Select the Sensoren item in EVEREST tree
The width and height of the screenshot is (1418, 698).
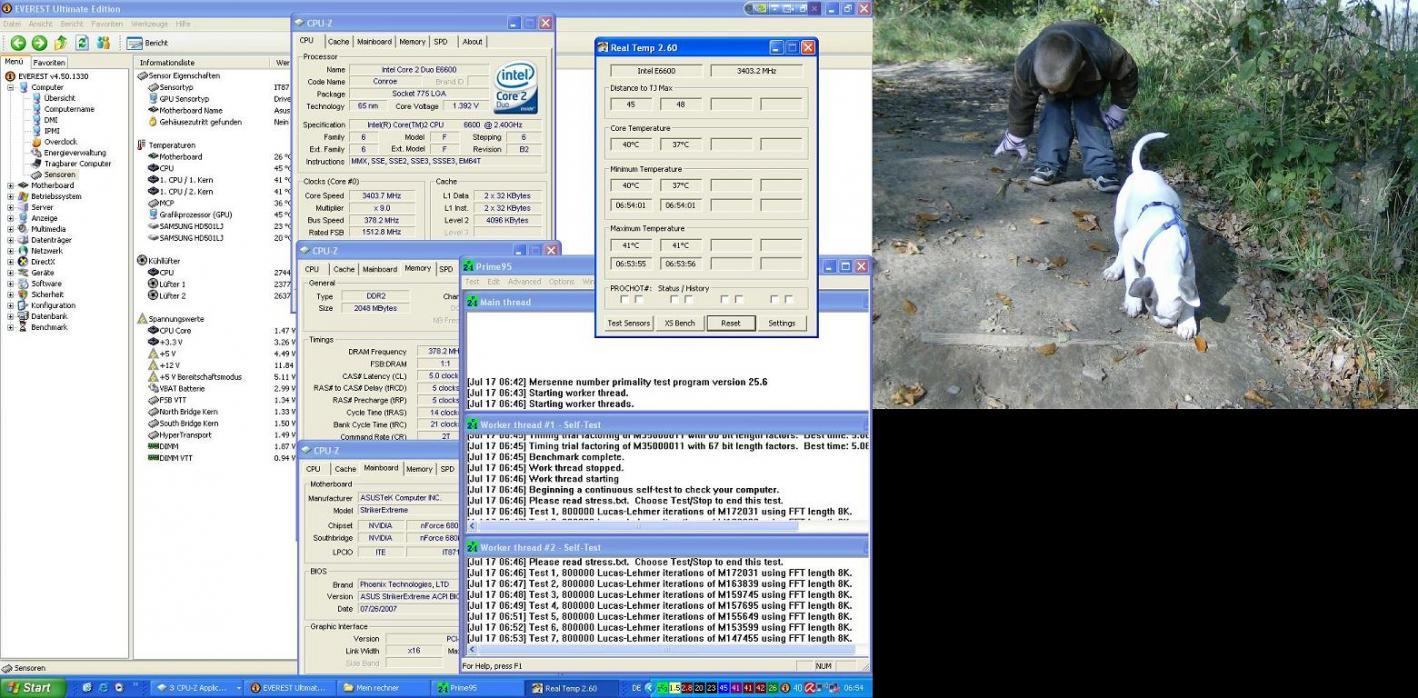pos(53,175)
